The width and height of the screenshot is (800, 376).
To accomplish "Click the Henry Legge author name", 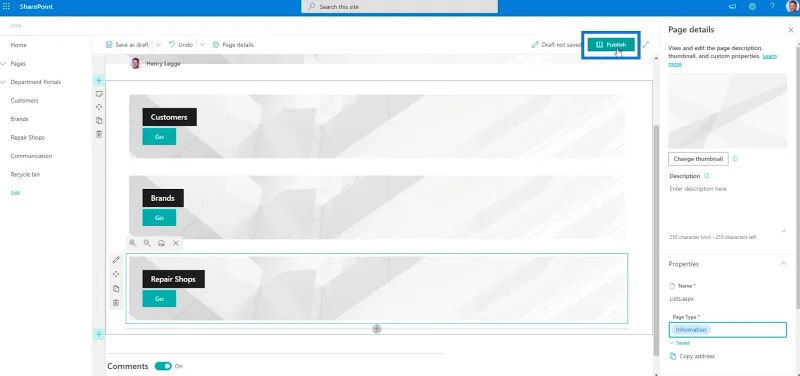I will [163, 64].
